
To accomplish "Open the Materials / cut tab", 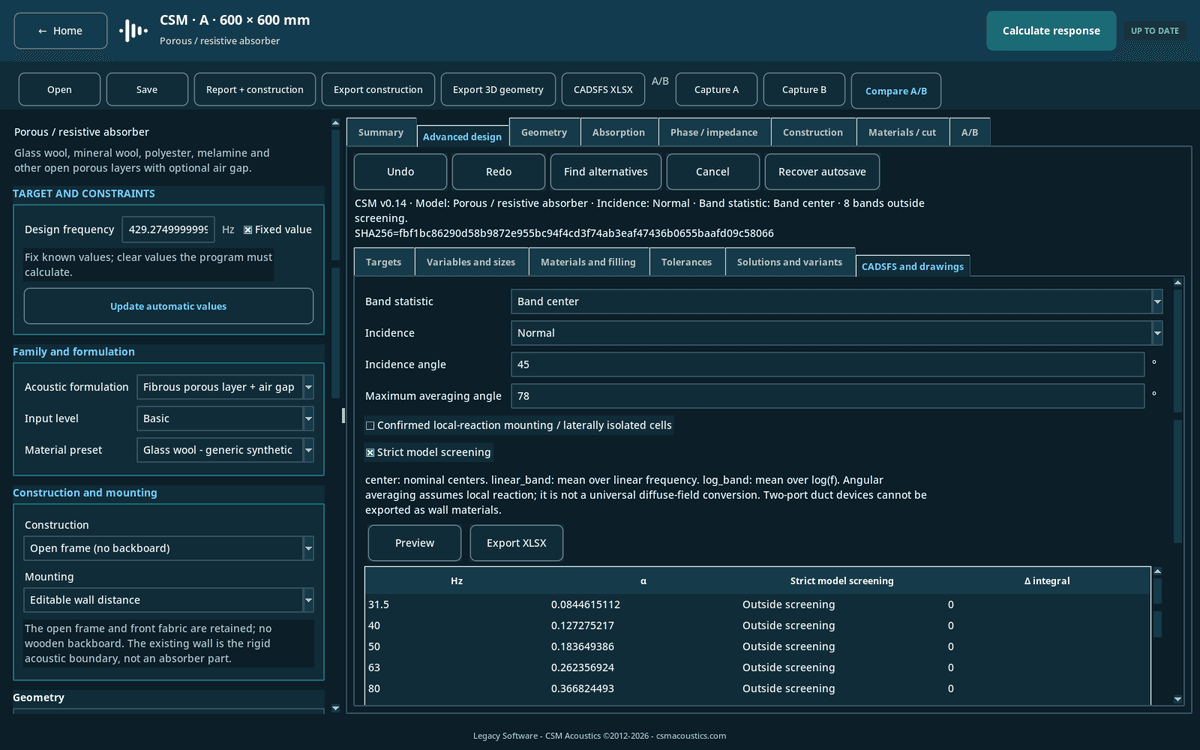I will [x=903, y=133].
